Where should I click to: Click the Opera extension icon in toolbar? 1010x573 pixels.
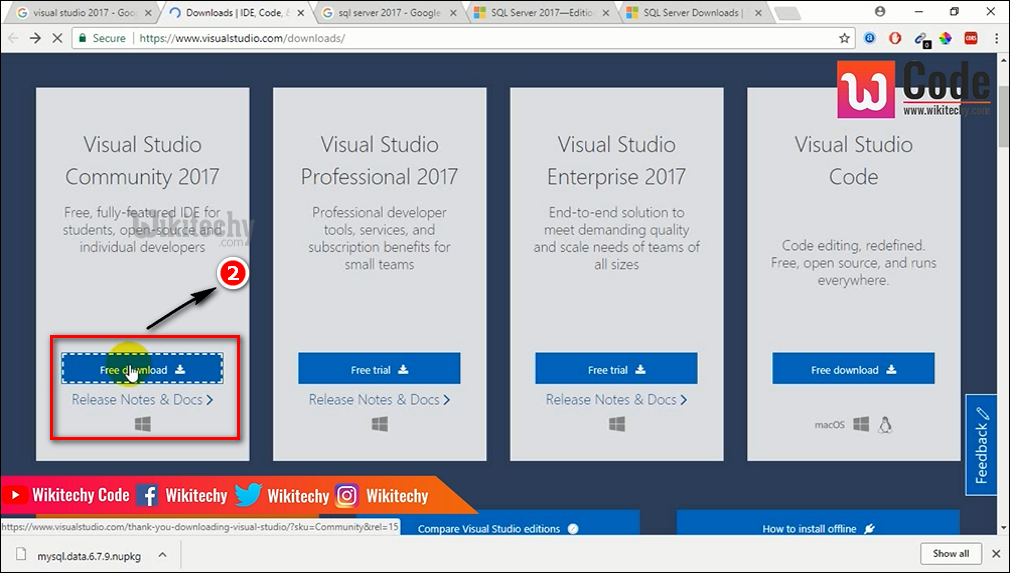pos(895,38)
